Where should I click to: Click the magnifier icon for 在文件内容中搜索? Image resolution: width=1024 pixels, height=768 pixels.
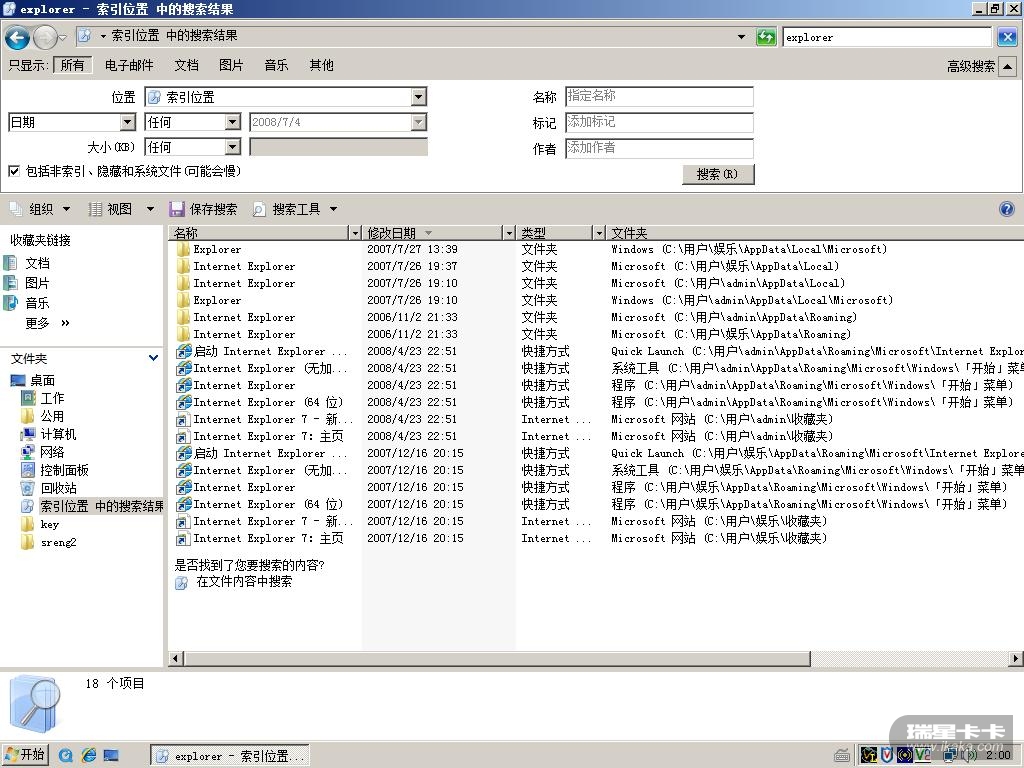coord(182,583)
